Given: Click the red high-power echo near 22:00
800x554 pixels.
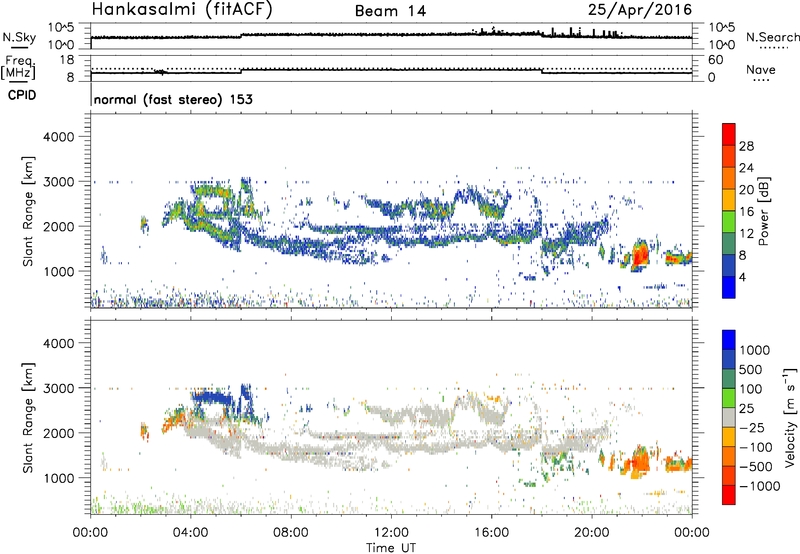Looking at the screenshot, I should point(640,254).
